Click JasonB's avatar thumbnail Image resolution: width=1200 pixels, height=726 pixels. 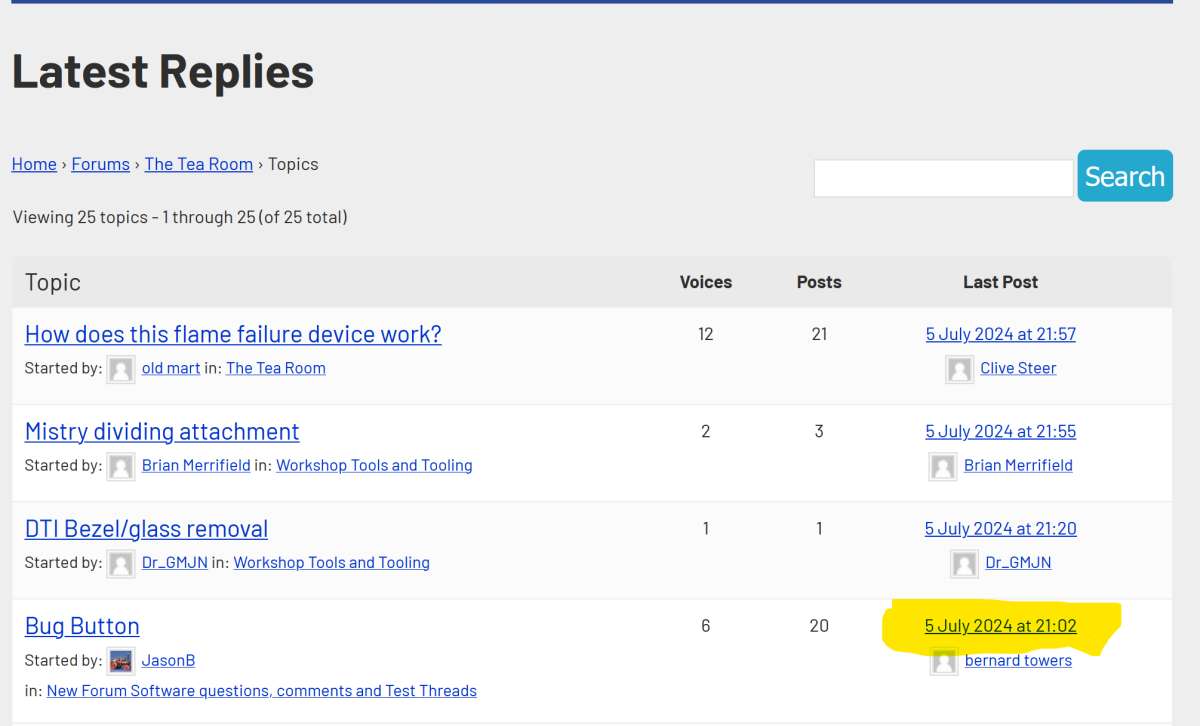pyautogui.click(x=121, y=661)
